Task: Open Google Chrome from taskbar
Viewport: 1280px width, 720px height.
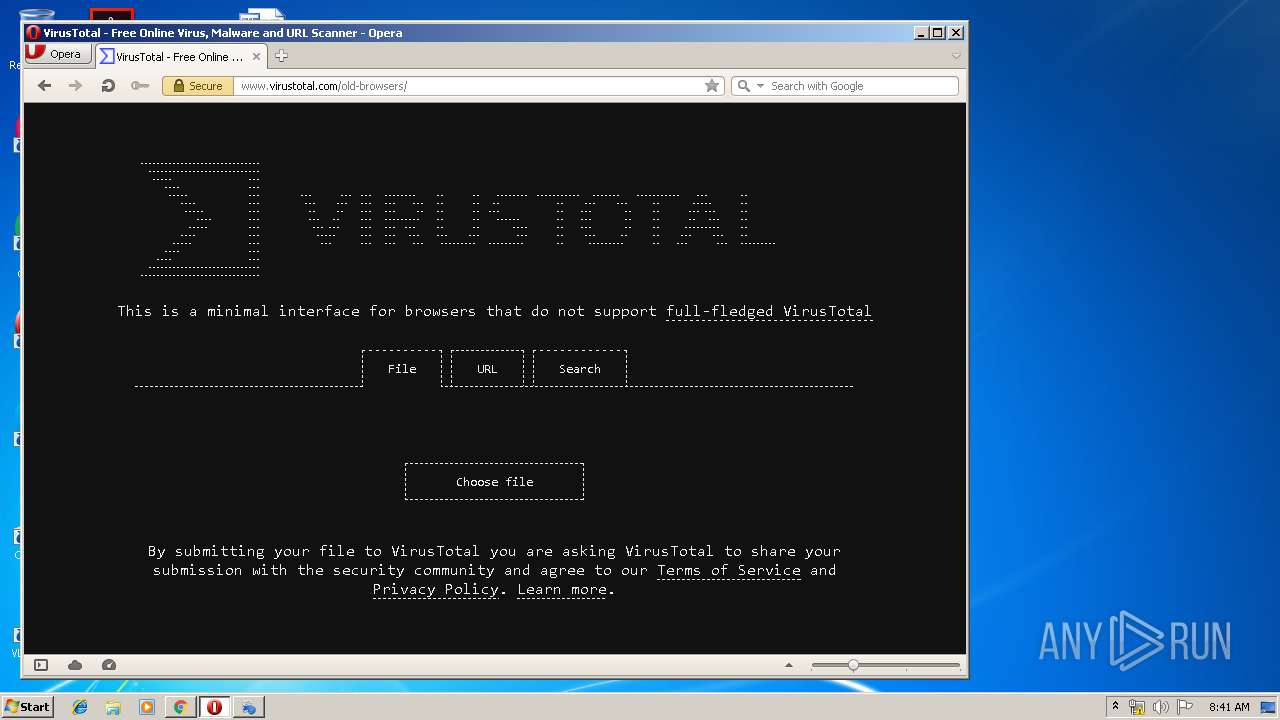Action: (180, 707)
